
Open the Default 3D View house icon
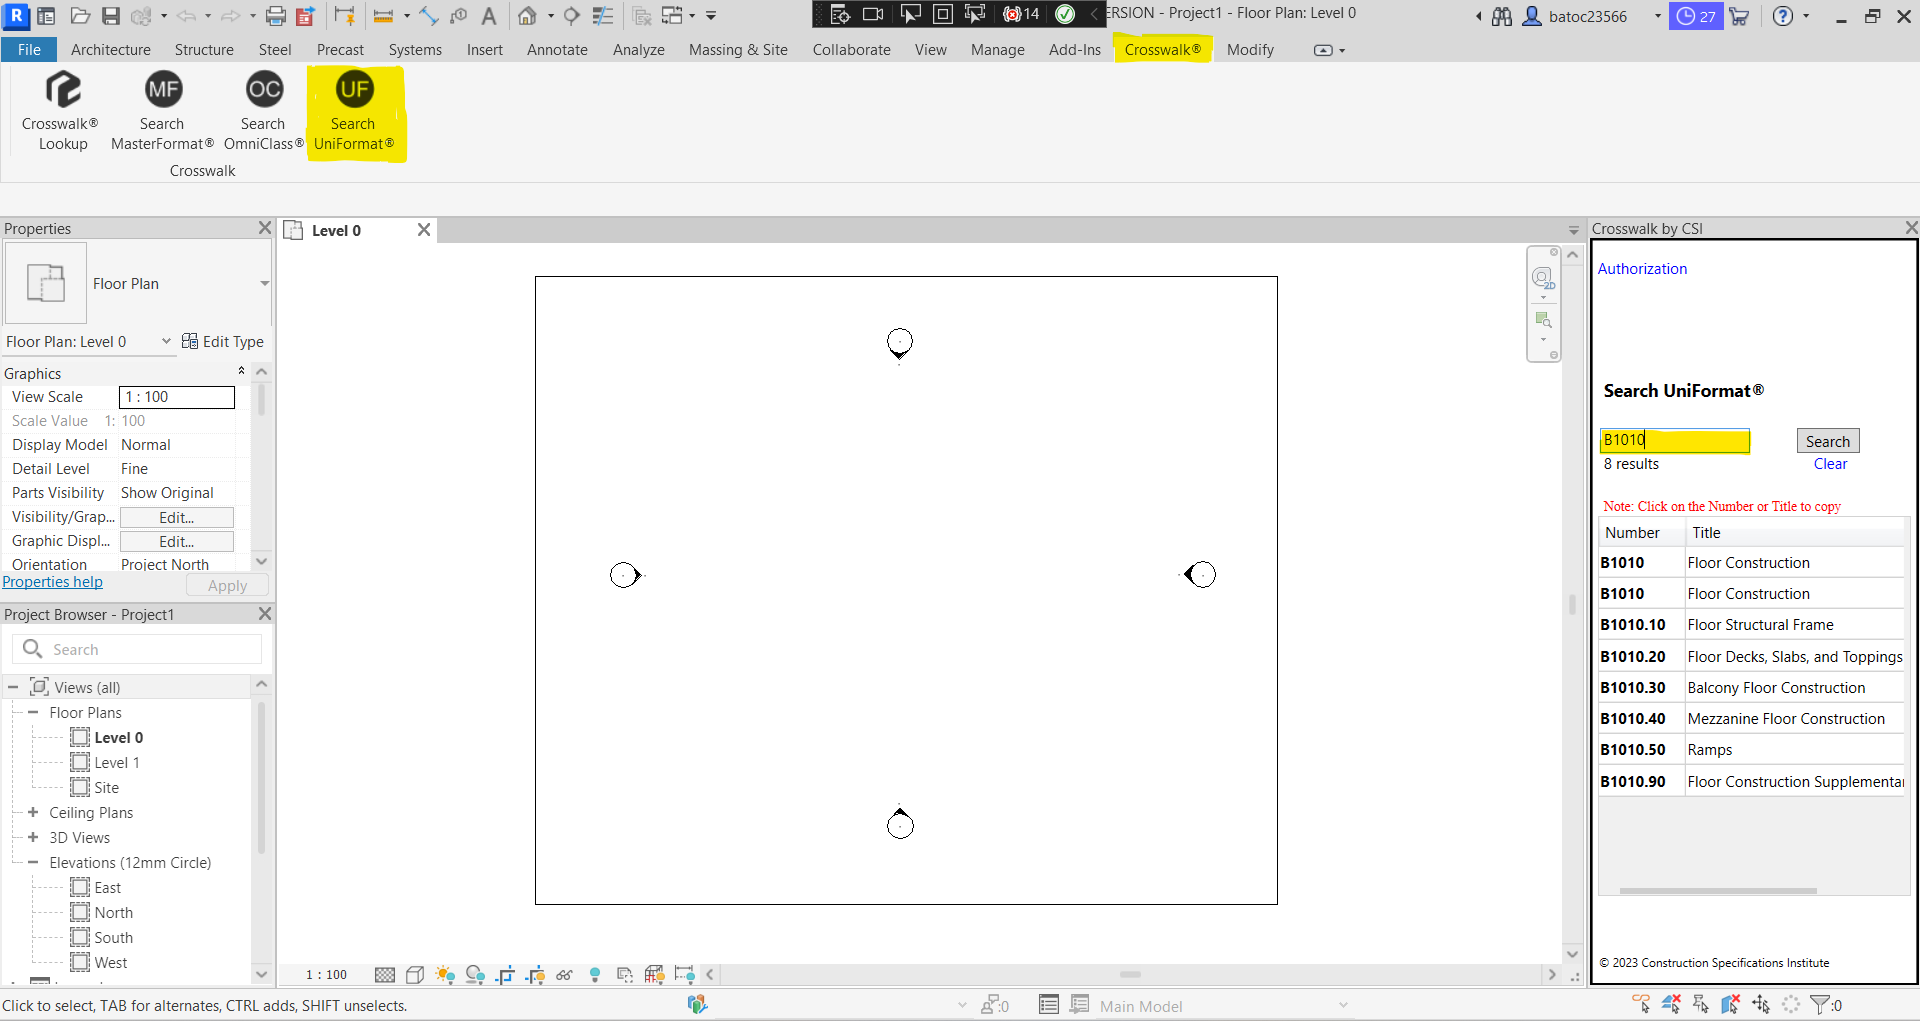click(527, 16)
